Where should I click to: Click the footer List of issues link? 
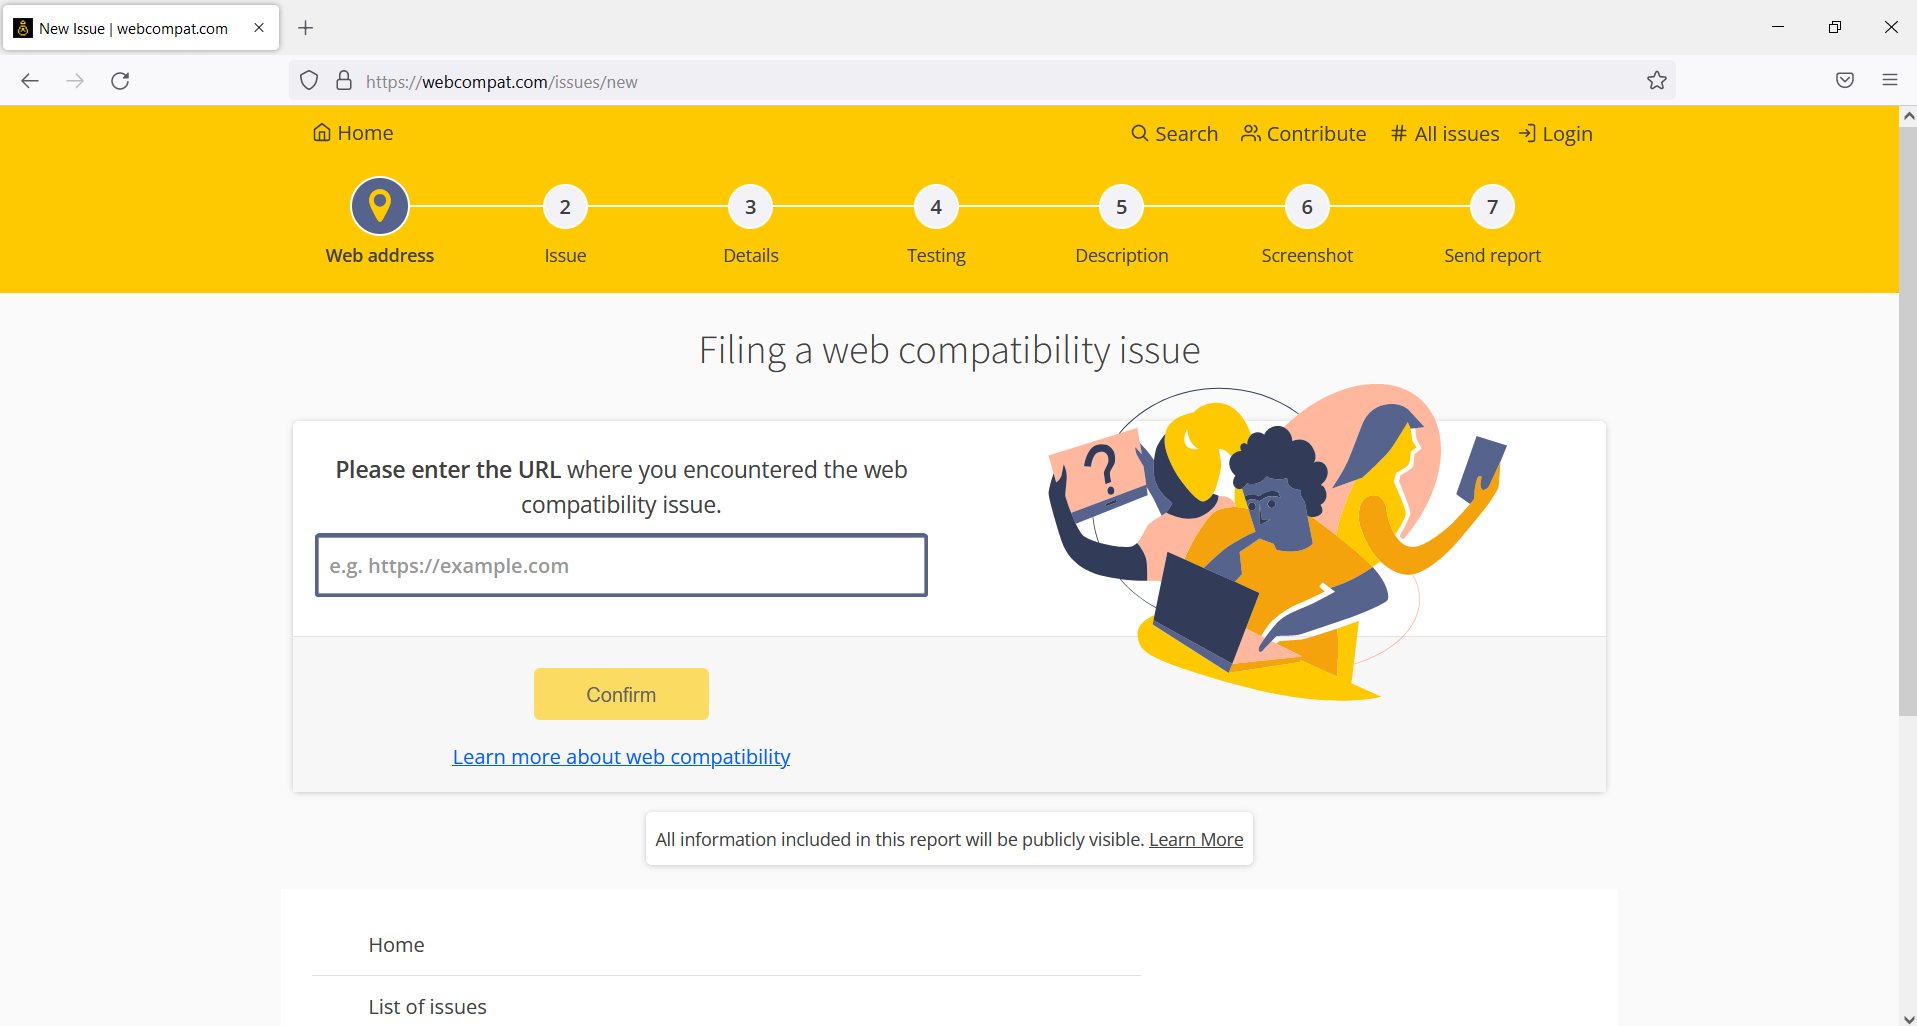[x=427, y=1007]
